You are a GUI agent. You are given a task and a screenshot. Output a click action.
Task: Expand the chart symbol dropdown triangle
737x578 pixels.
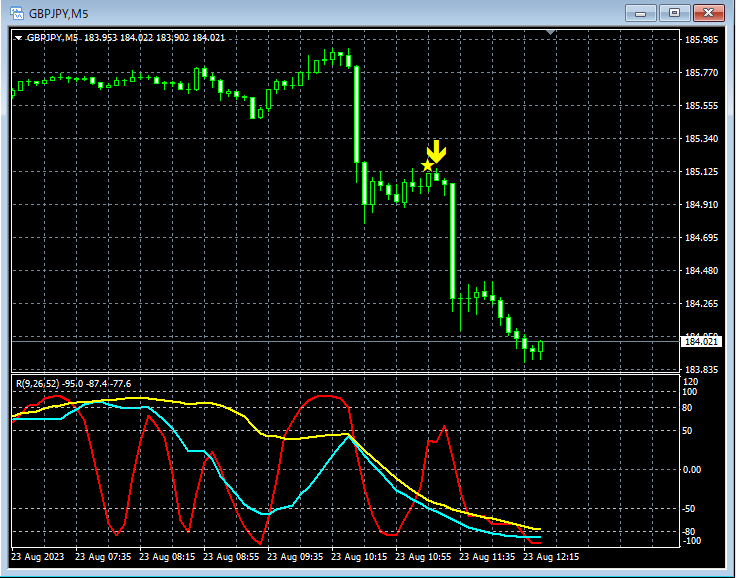[18, 38]
